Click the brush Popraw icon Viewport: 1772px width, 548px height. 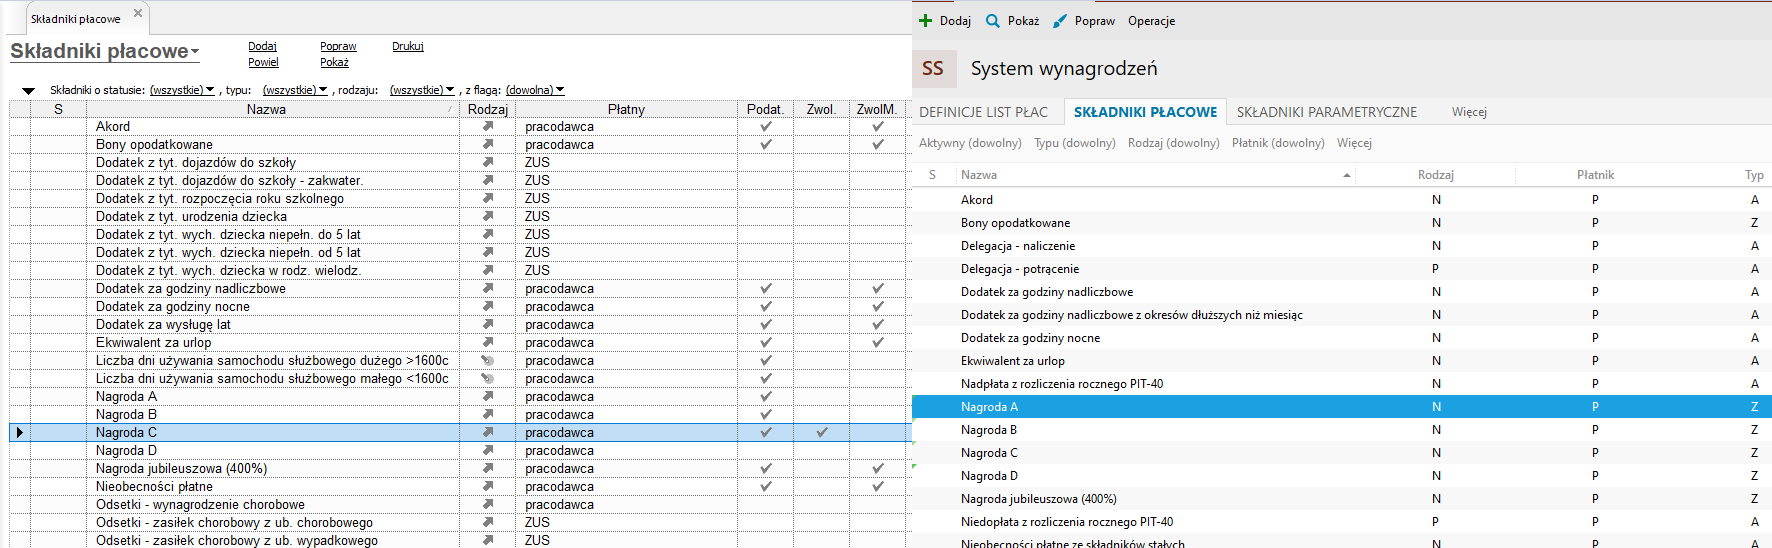[1060, 21]
